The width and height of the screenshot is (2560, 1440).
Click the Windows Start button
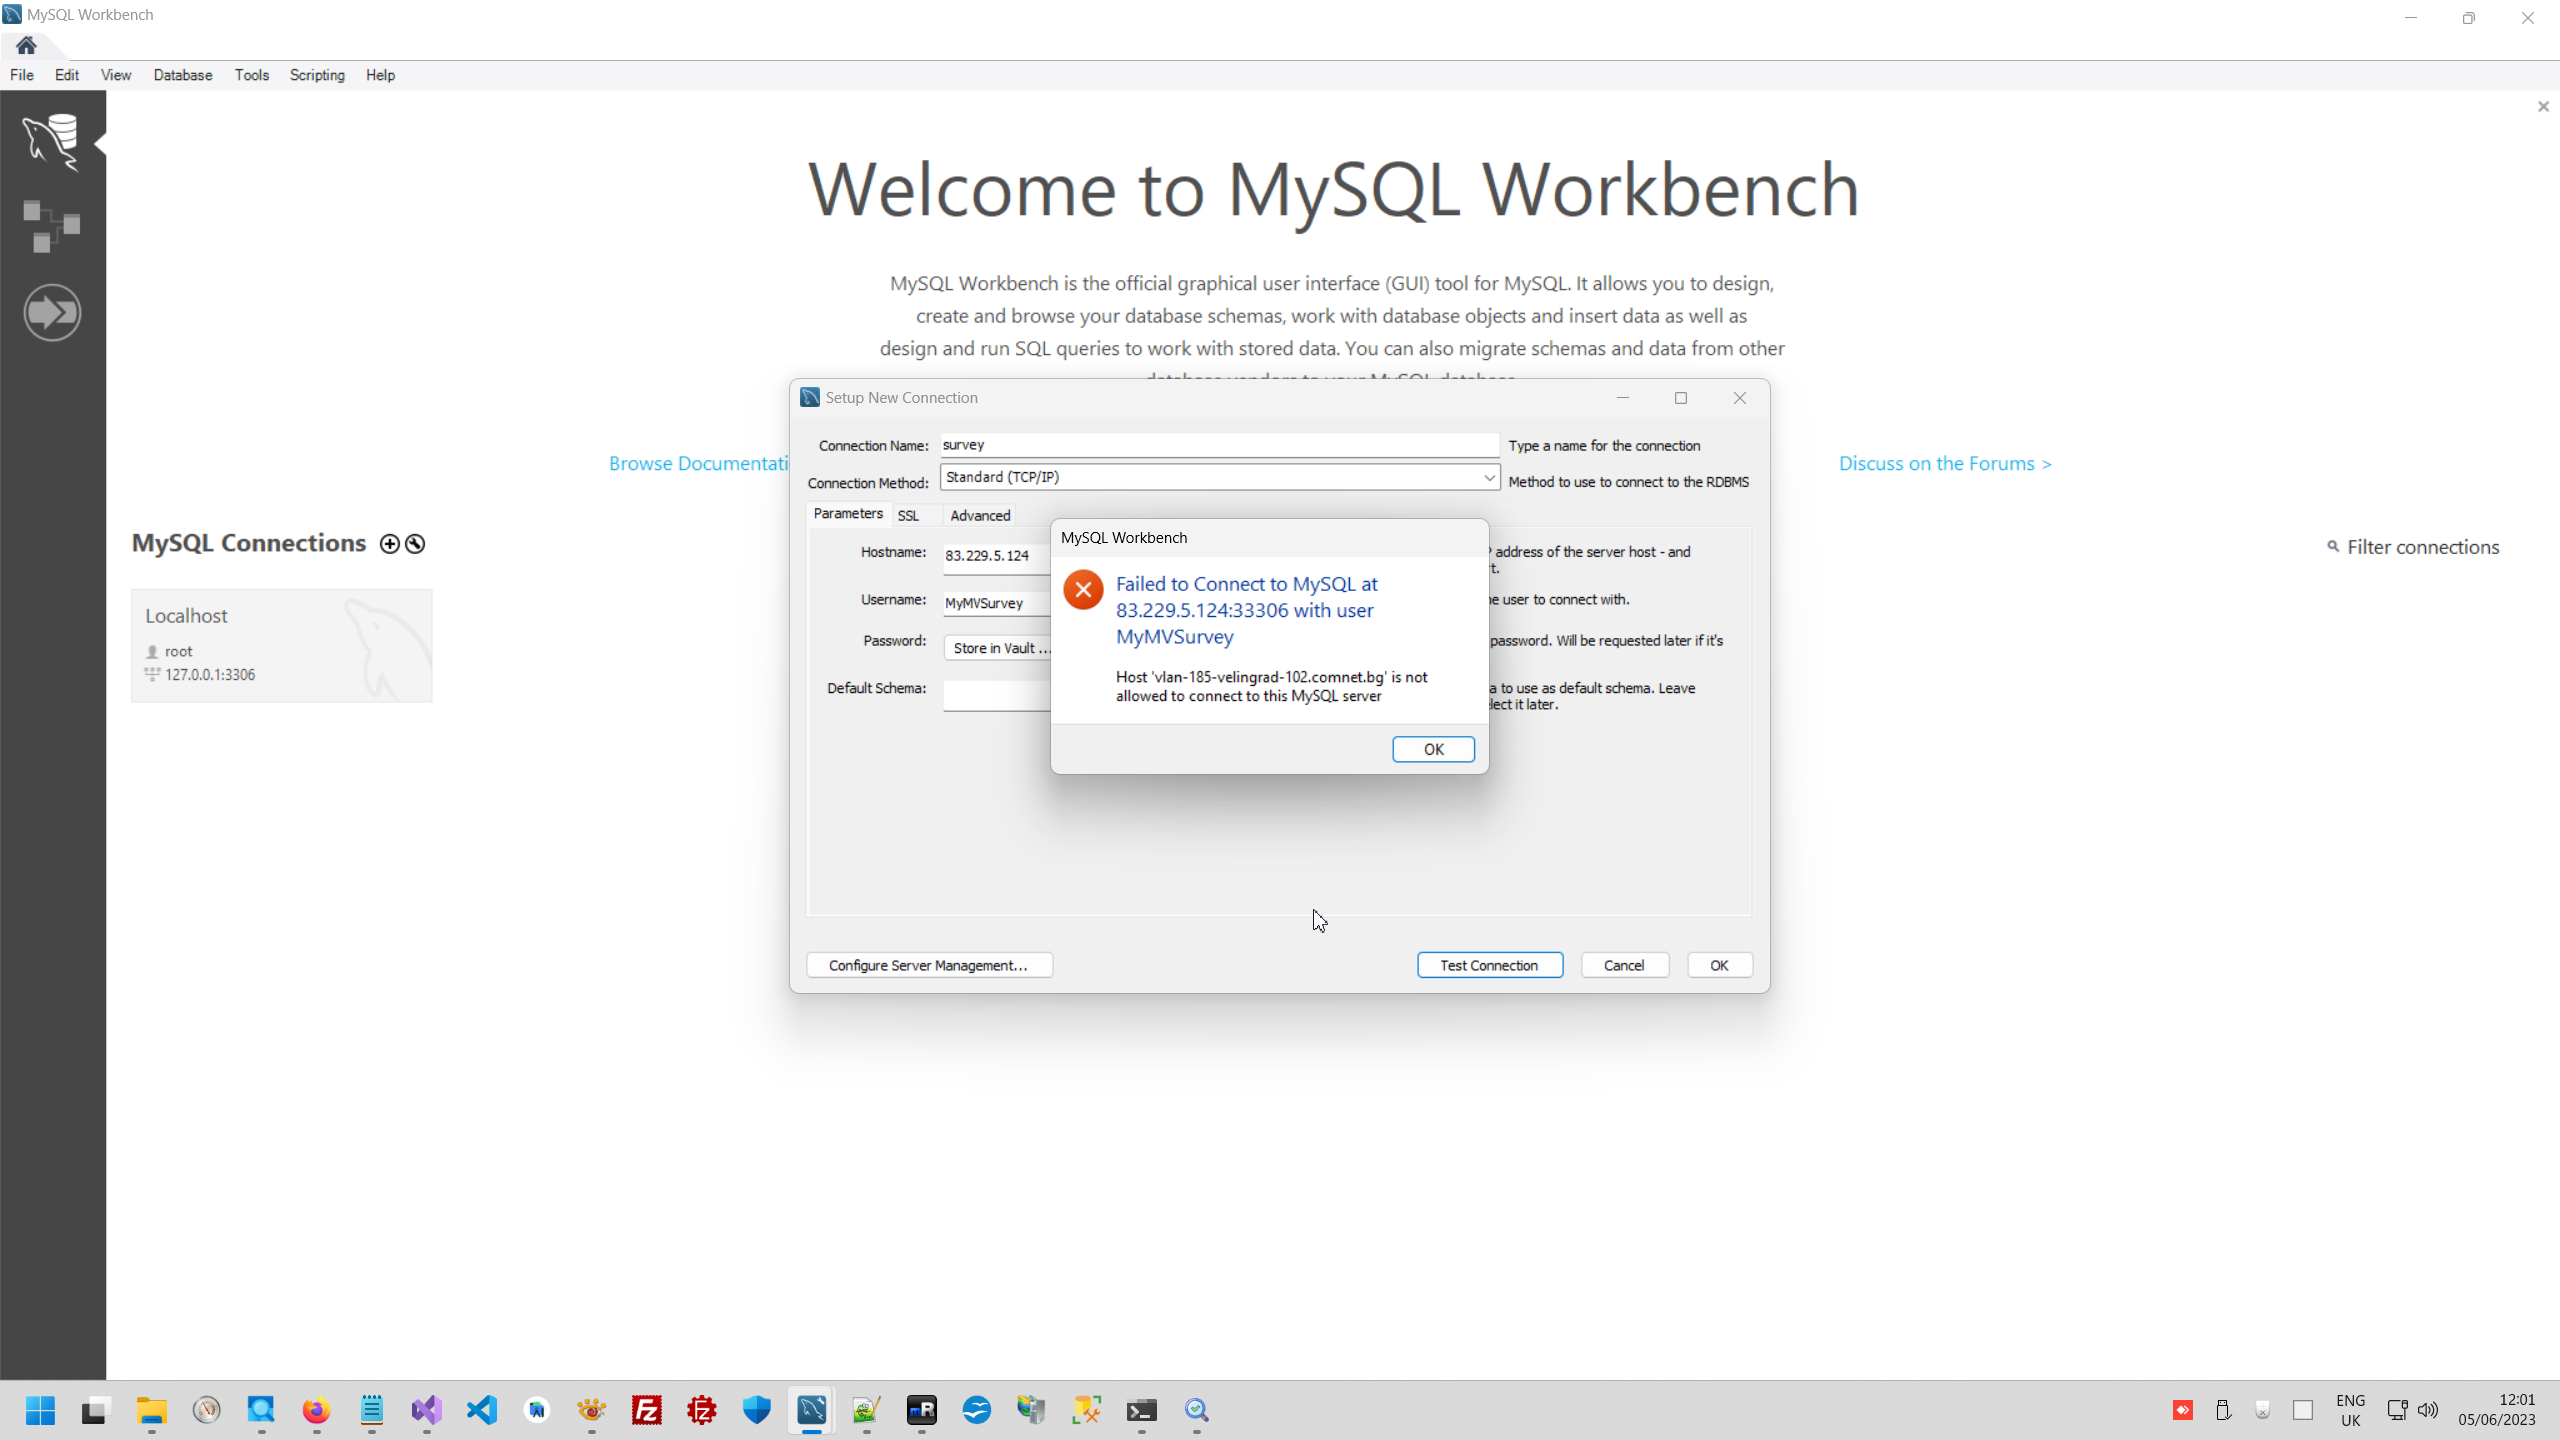coord(40,1410)
